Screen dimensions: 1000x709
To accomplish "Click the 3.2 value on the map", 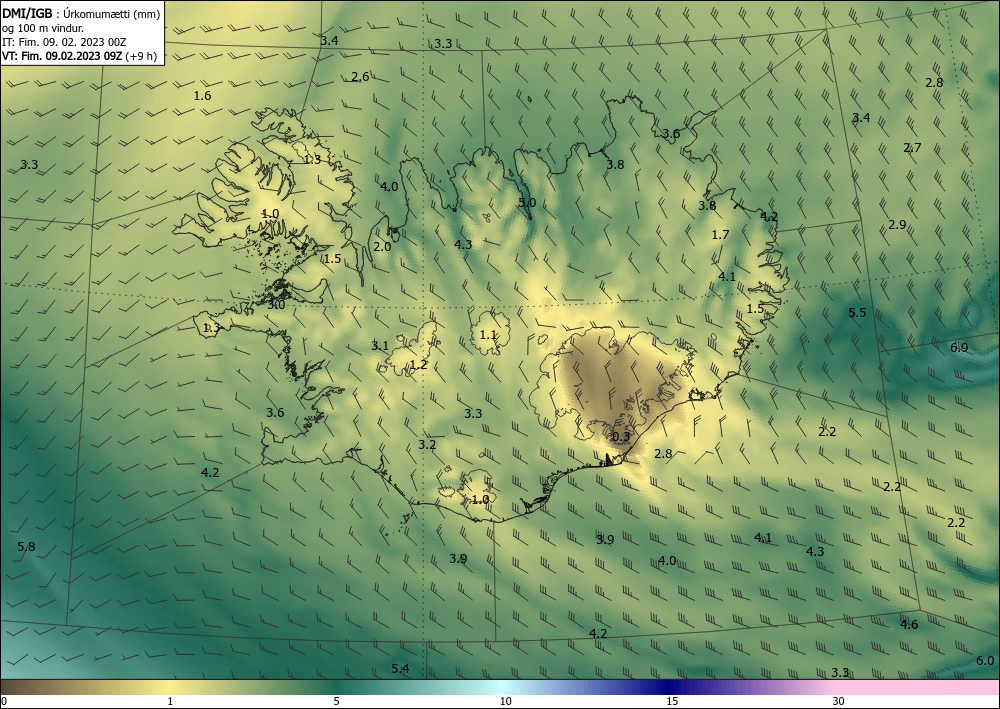I will (x=427, y=444).
